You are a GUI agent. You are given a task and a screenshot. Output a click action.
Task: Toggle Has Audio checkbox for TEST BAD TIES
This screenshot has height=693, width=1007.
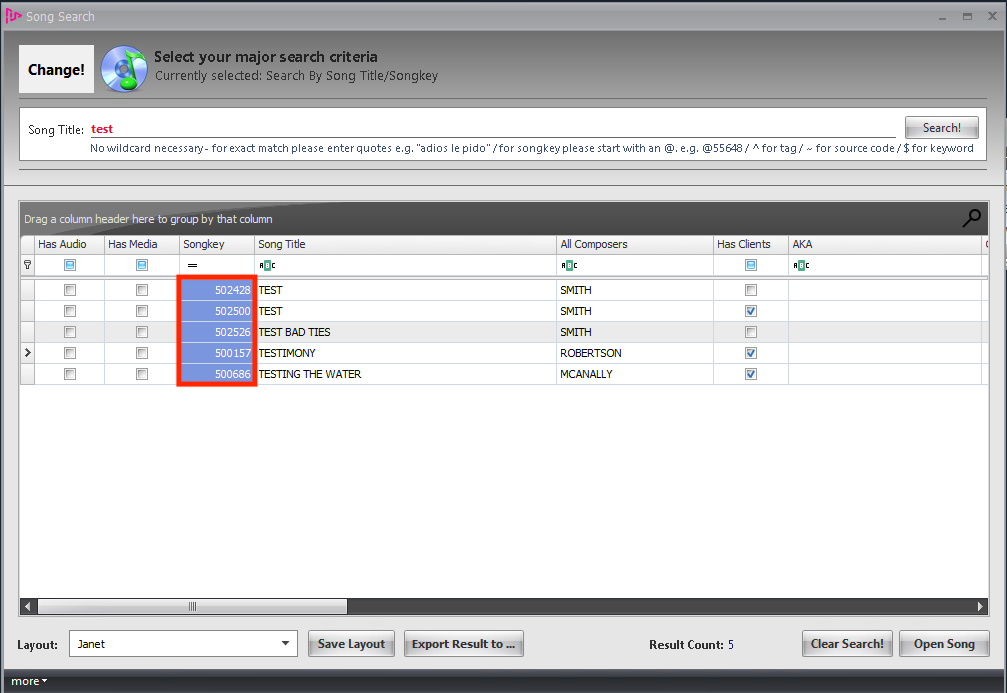pos(70,332)
